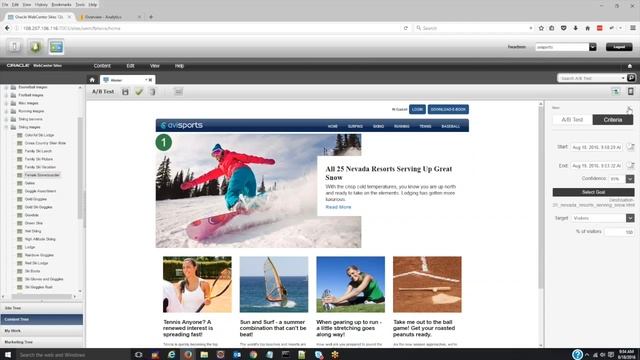Click BASEBALL in avisports navigation

tap(451, 126)
